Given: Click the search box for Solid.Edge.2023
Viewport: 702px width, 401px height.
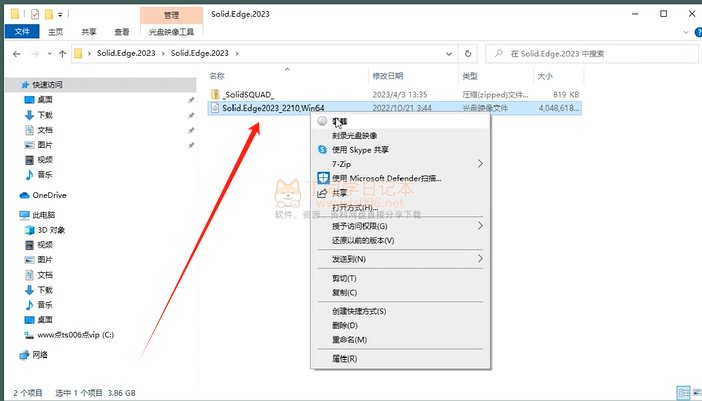Looking at the screenshot, I should [592, 54].
